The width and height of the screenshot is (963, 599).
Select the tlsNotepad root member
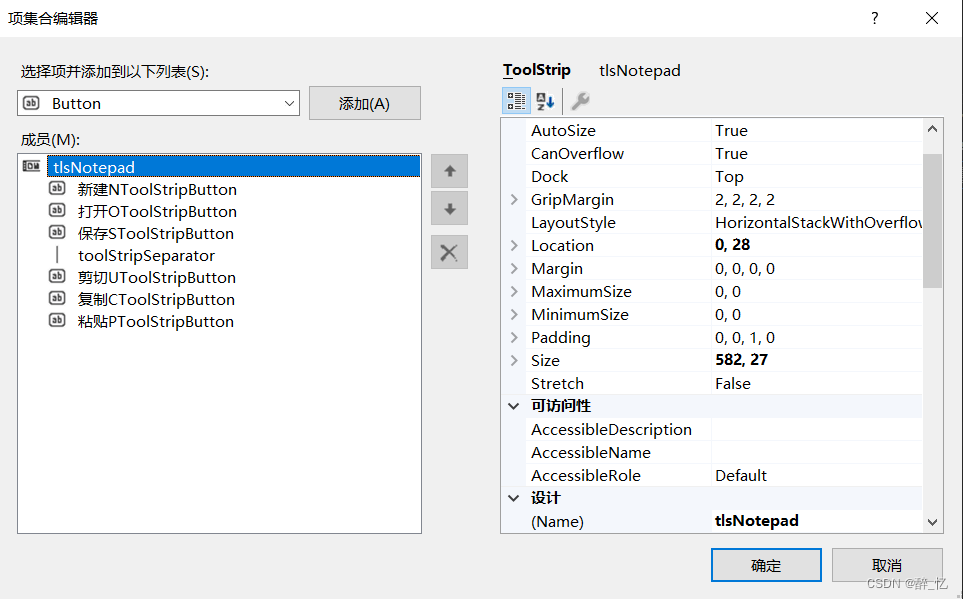tap(94, 167)
